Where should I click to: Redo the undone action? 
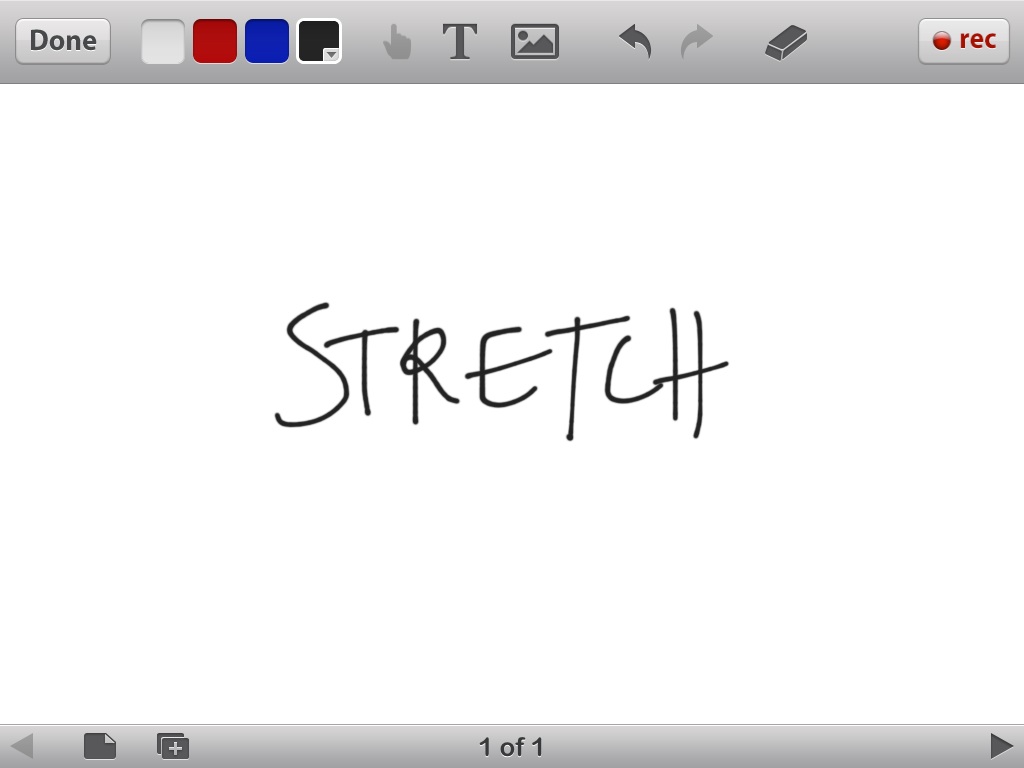click(x=697, y=41)
